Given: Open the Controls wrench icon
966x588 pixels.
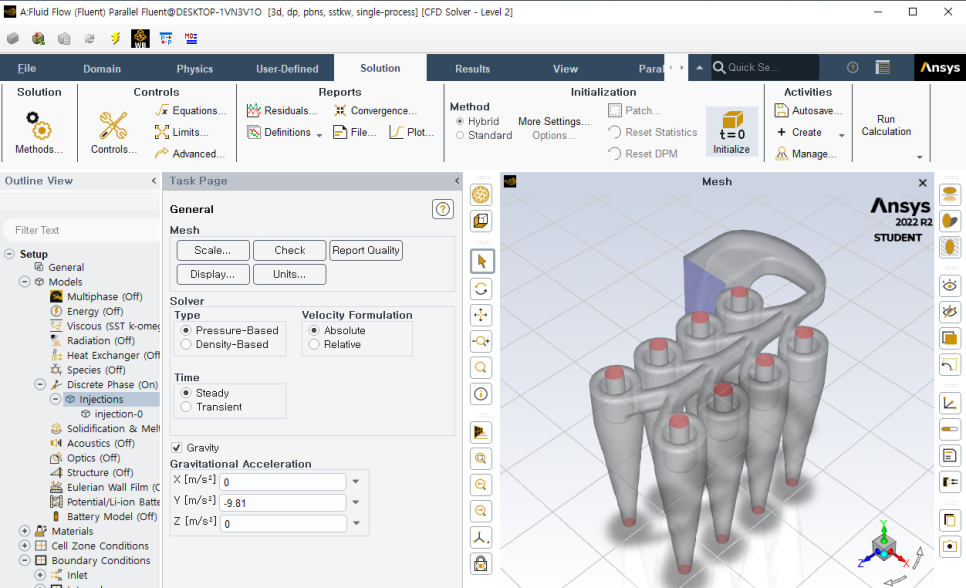Looking at the screenshot, I should click(113, 125).
